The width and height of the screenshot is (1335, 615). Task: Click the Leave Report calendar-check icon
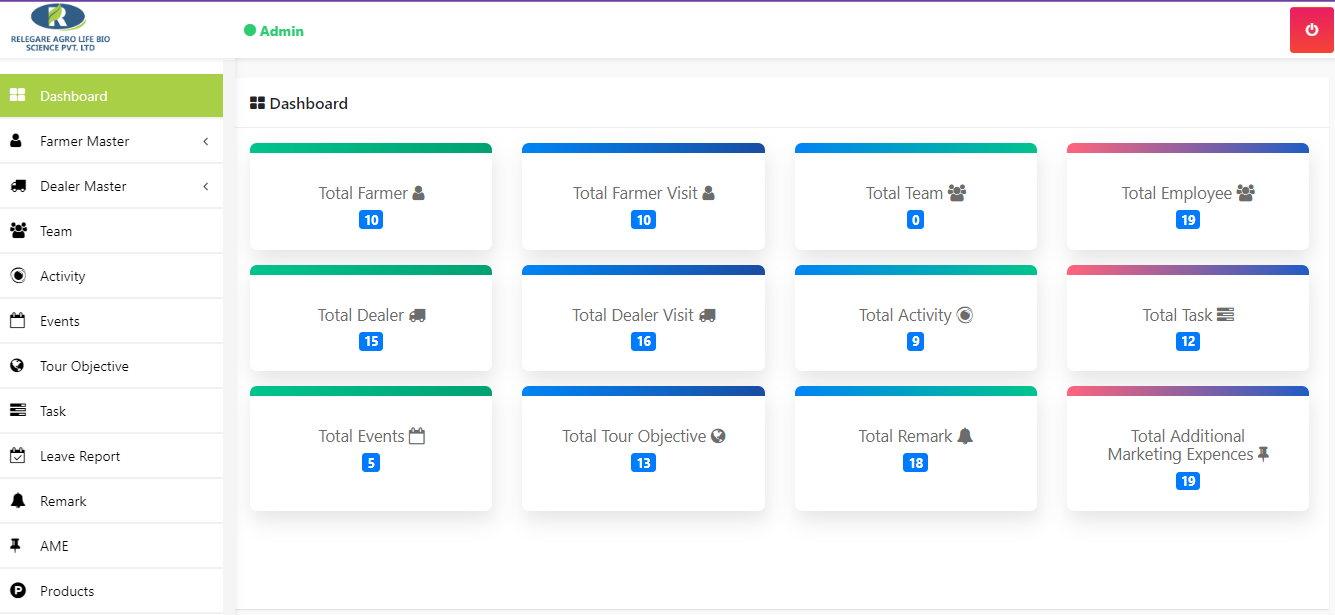pyautogui.click(x=17, y=456)
